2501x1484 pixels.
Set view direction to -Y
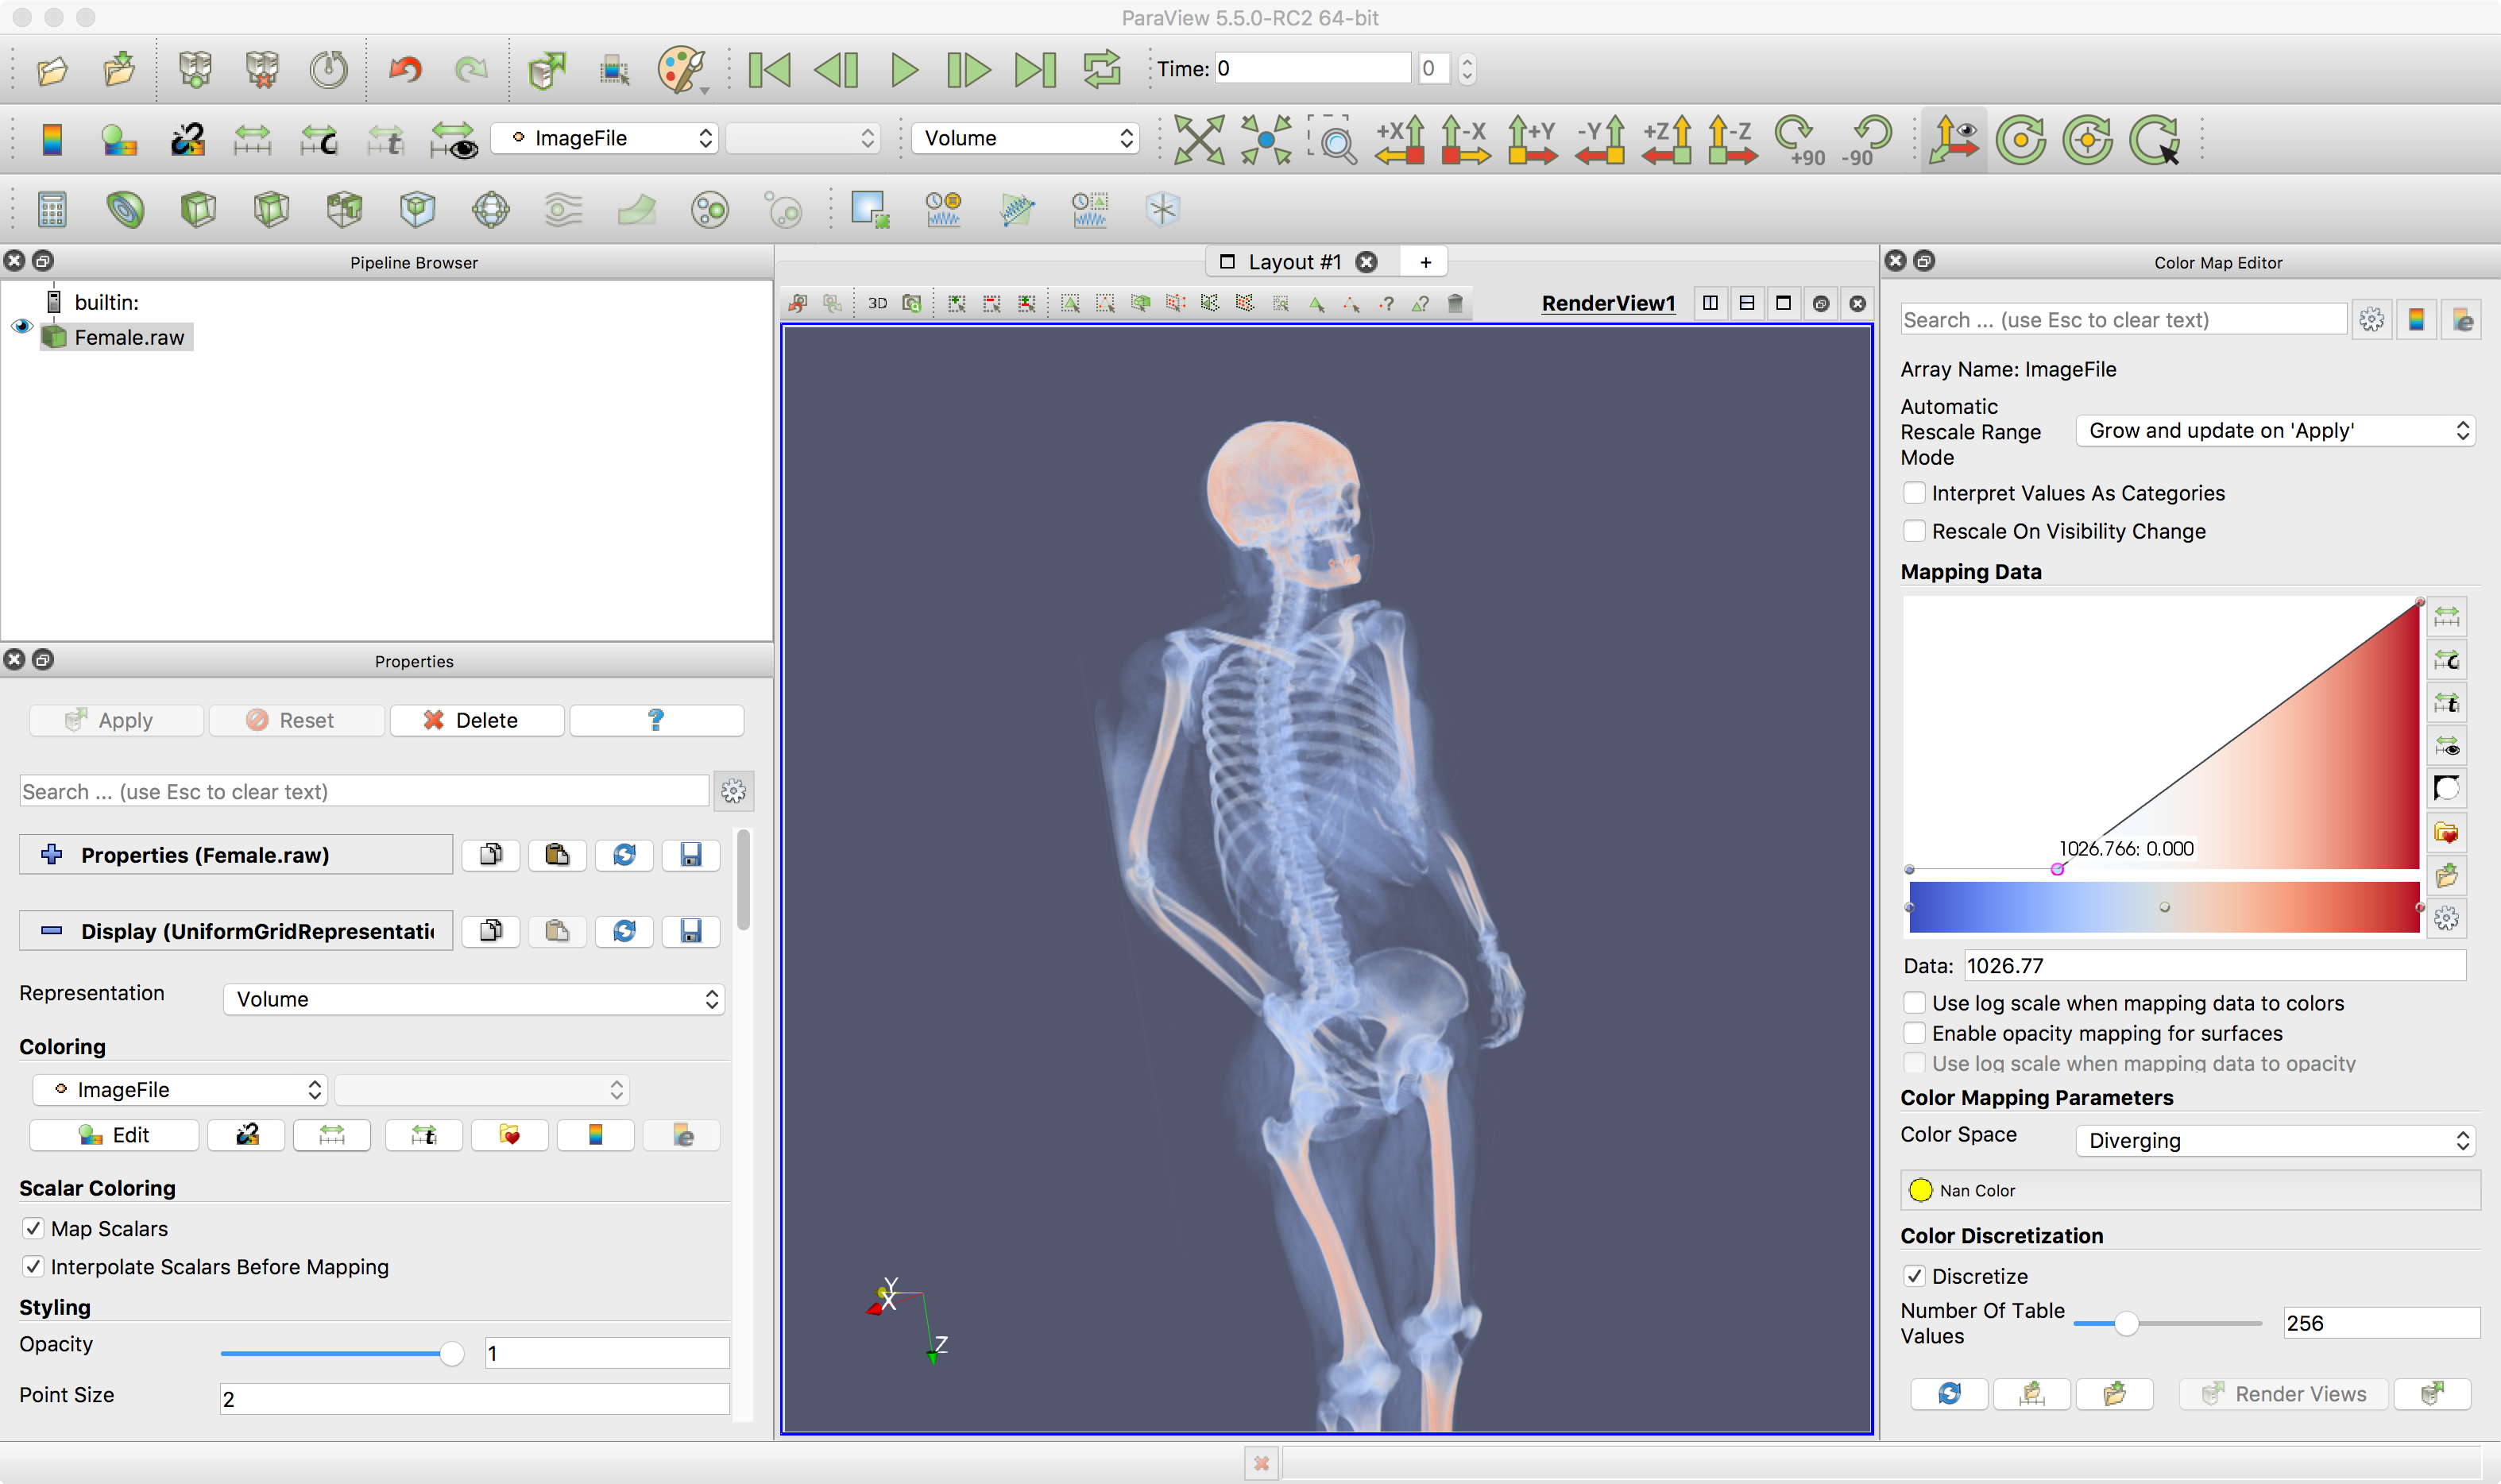pyautogui.click(x=1600, y=139)
